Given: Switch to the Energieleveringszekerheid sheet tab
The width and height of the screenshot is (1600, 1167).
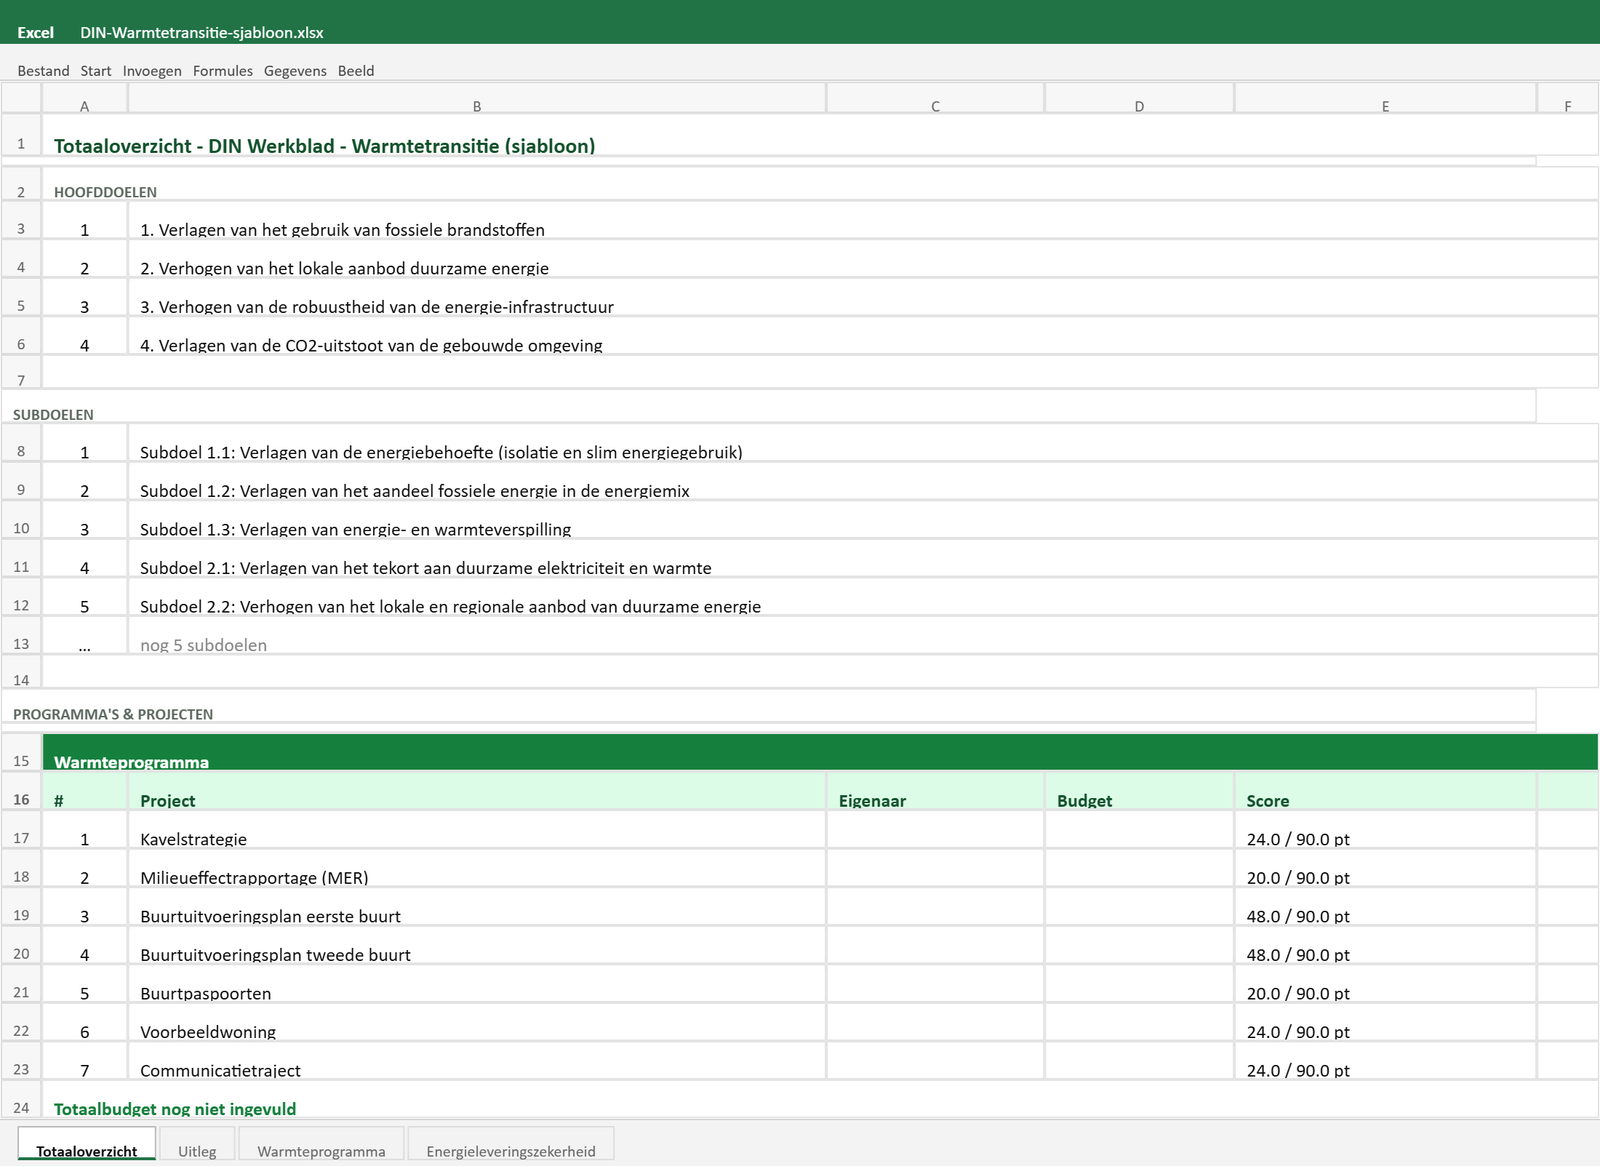Looking at the screenshot, I should coord(511,1144).
